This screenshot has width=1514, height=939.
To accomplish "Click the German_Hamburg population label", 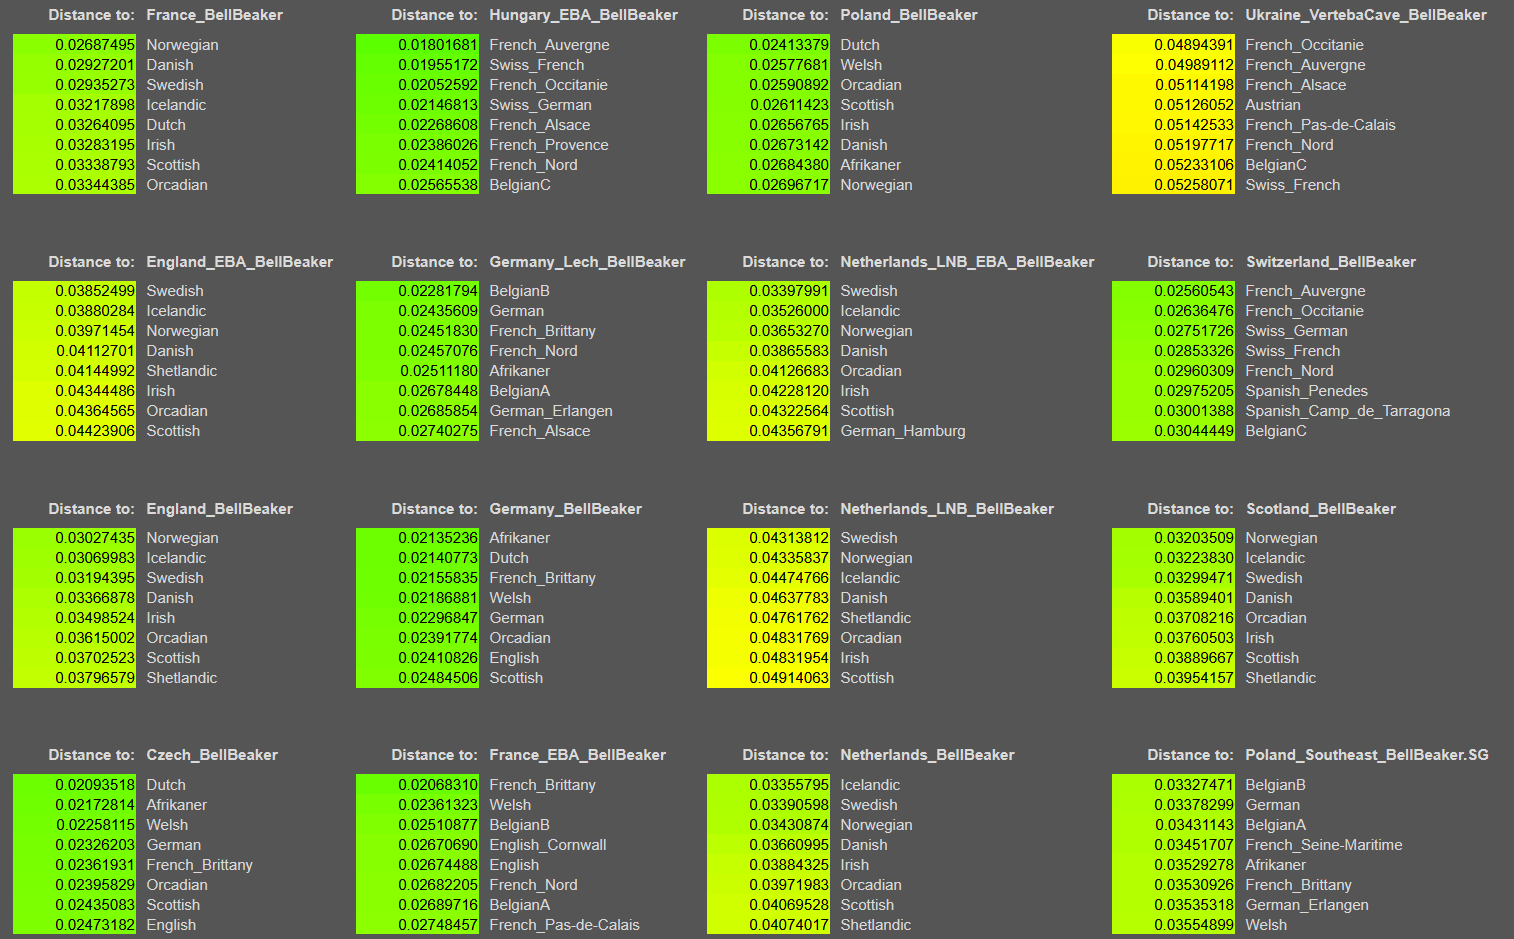I will pyautogui.click(x=903, y=431).
